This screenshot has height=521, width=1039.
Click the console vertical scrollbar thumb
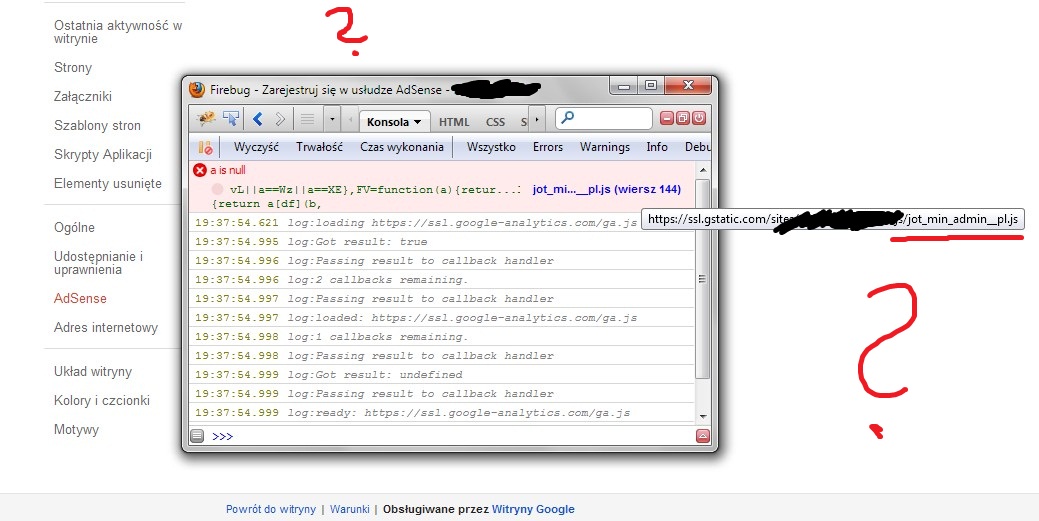pyautogui.click(x=702, y=279)
